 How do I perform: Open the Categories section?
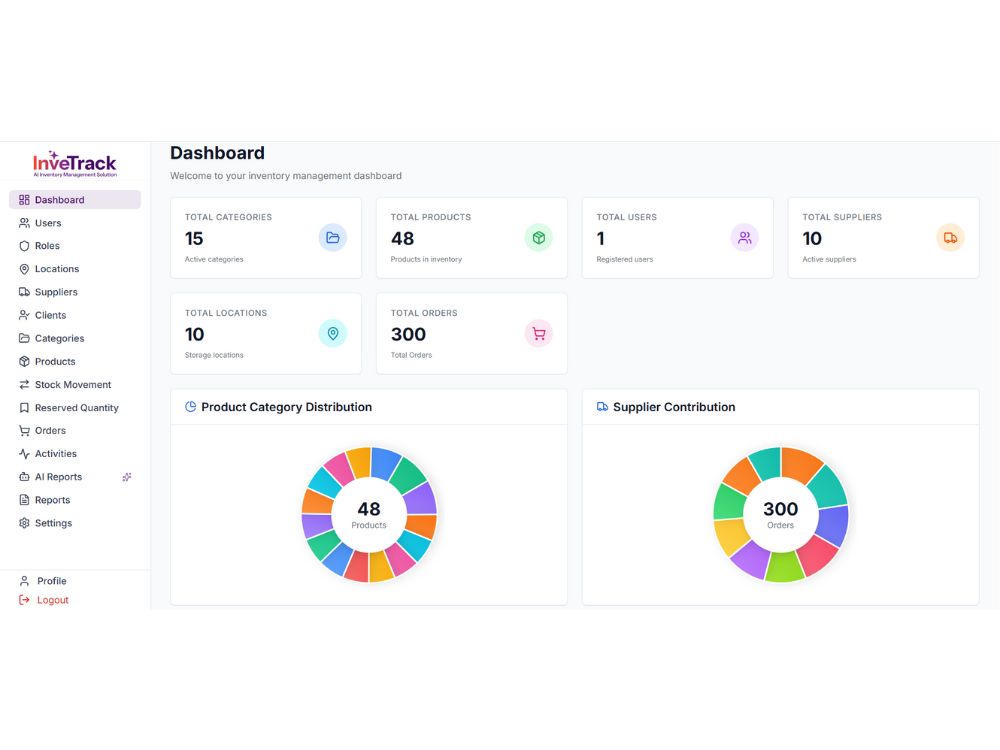[x=75, y=338]
